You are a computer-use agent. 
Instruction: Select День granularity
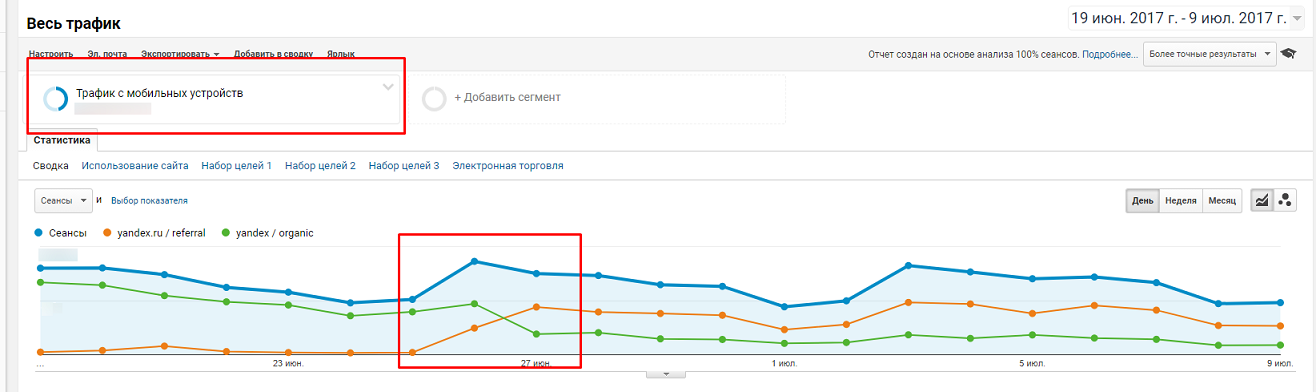[x=1142, y=200]
